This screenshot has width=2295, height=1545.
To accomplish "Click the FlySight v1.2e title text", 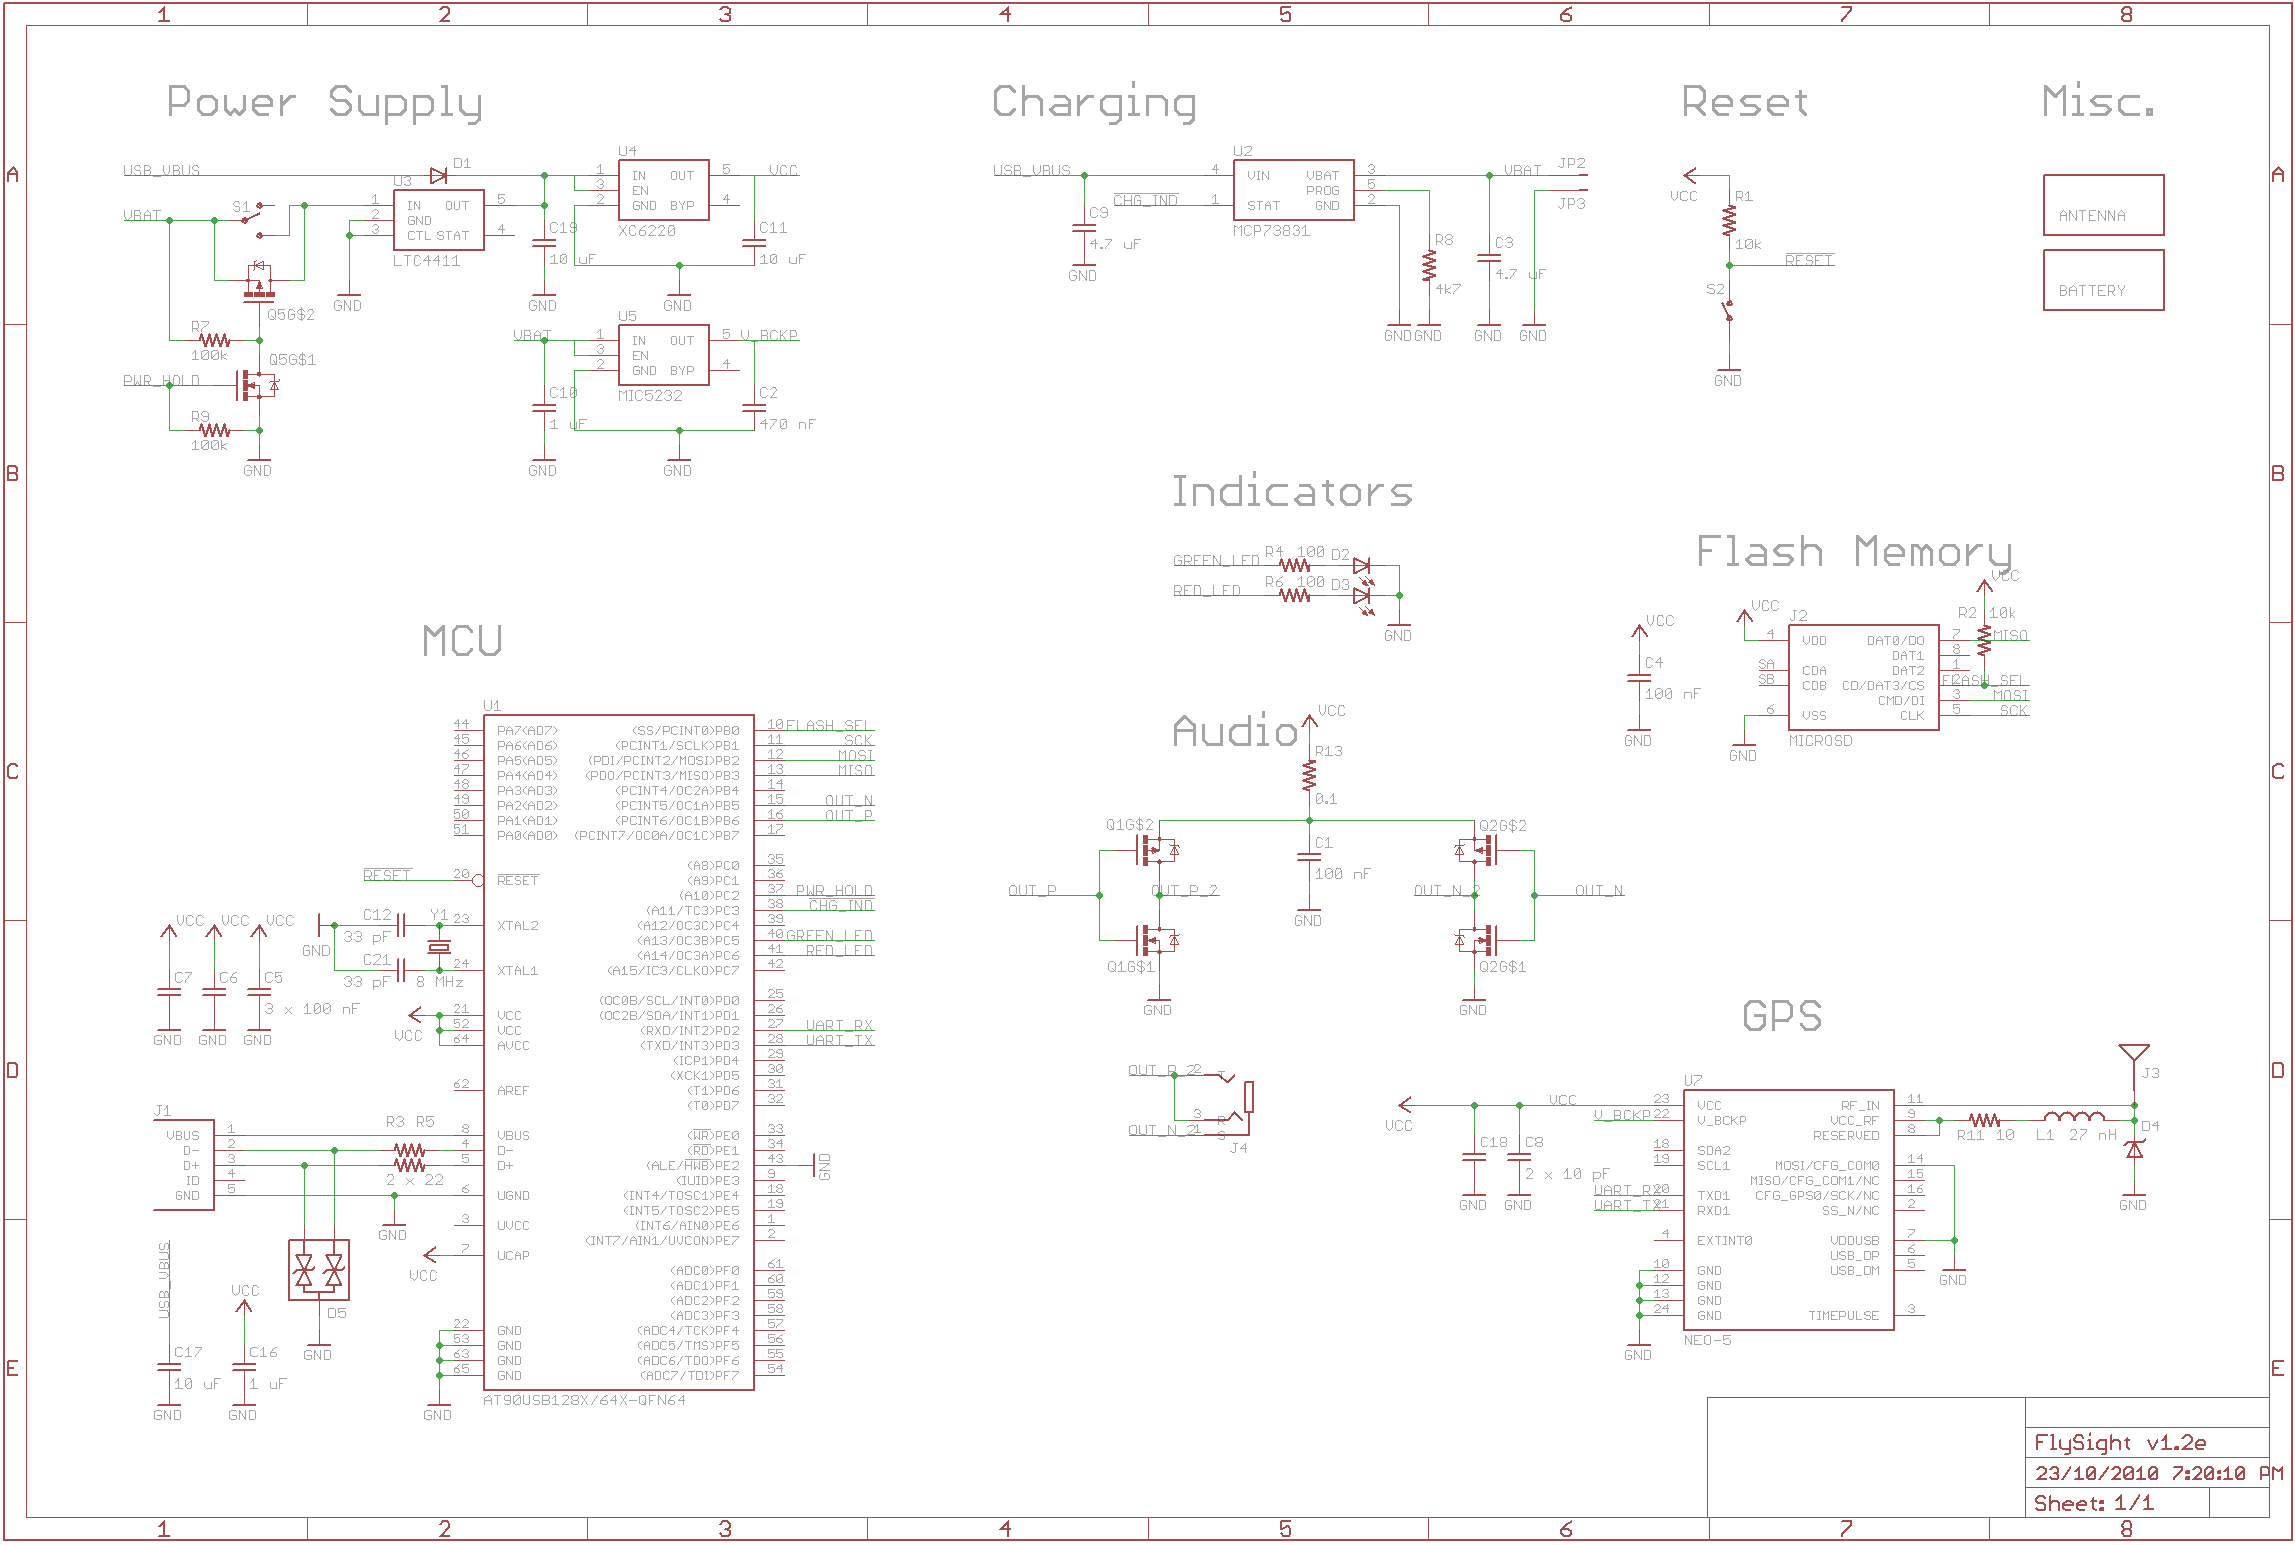I will [2119, 1442].
